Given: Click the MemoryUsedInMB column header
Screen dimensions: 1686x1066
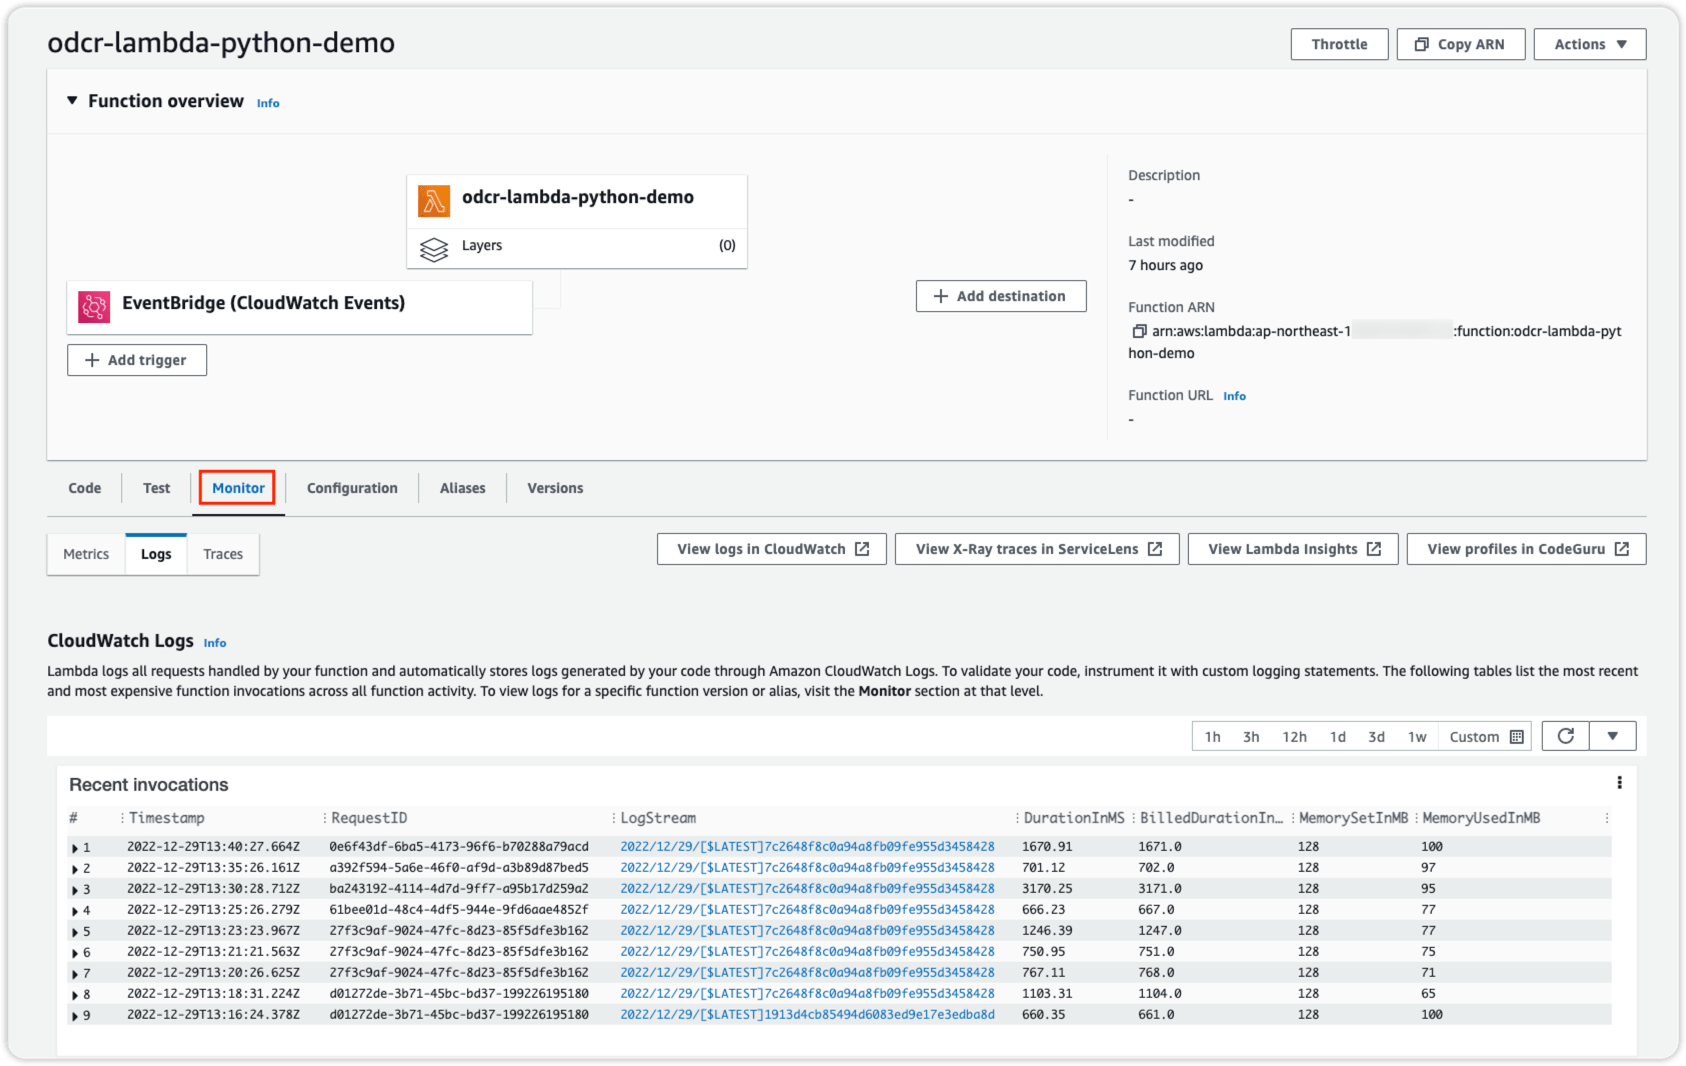Looking at the screenshot, I should [x=1481, y=818].
